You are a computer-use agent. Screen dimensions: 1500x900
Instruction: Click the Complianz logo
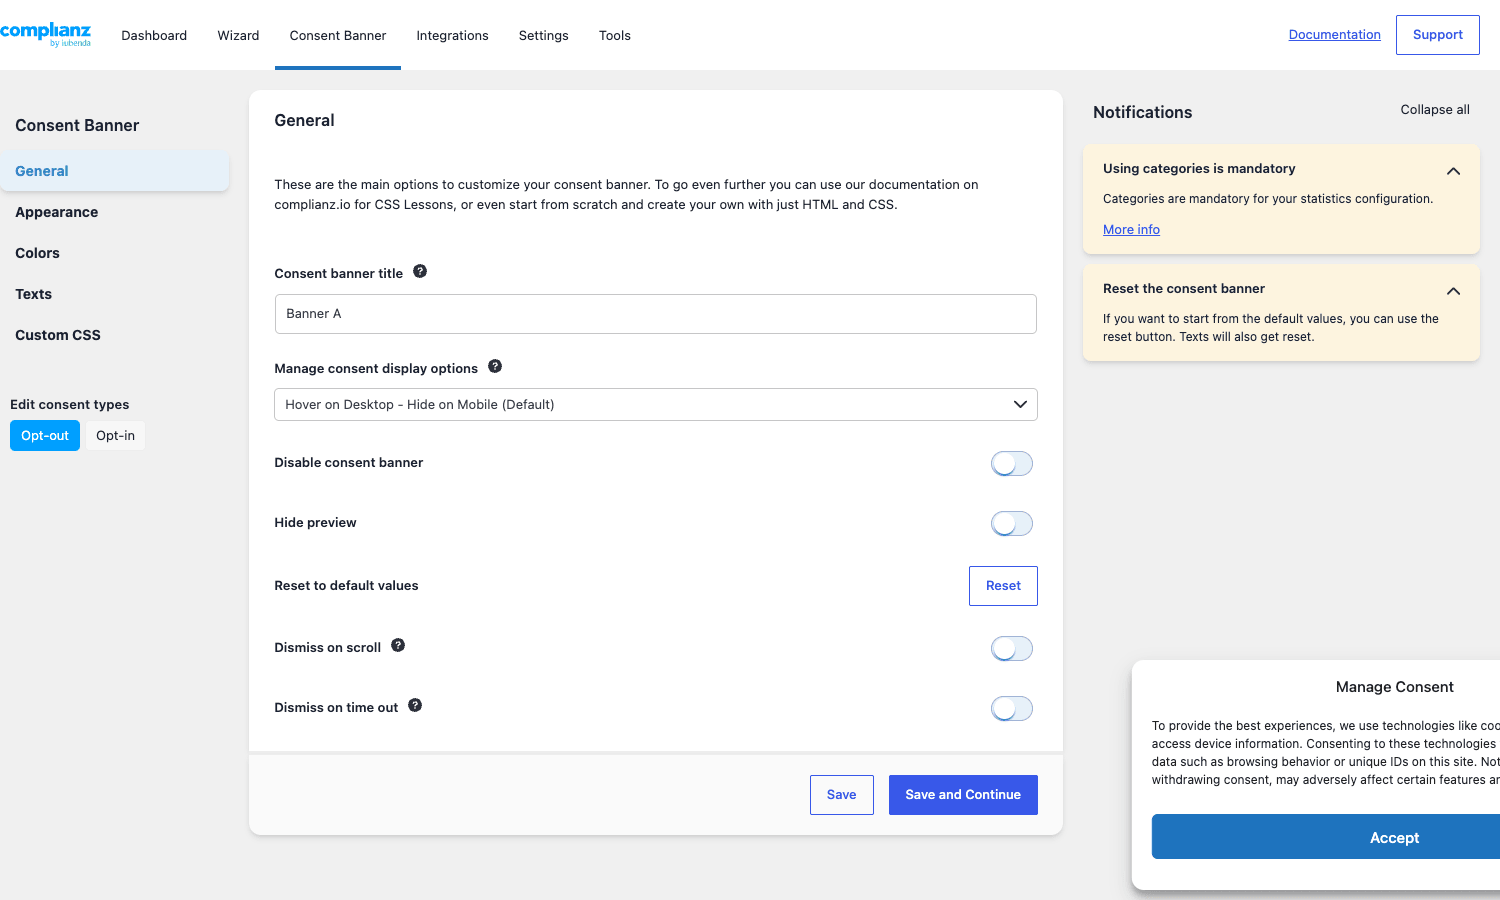click(46, 34)
